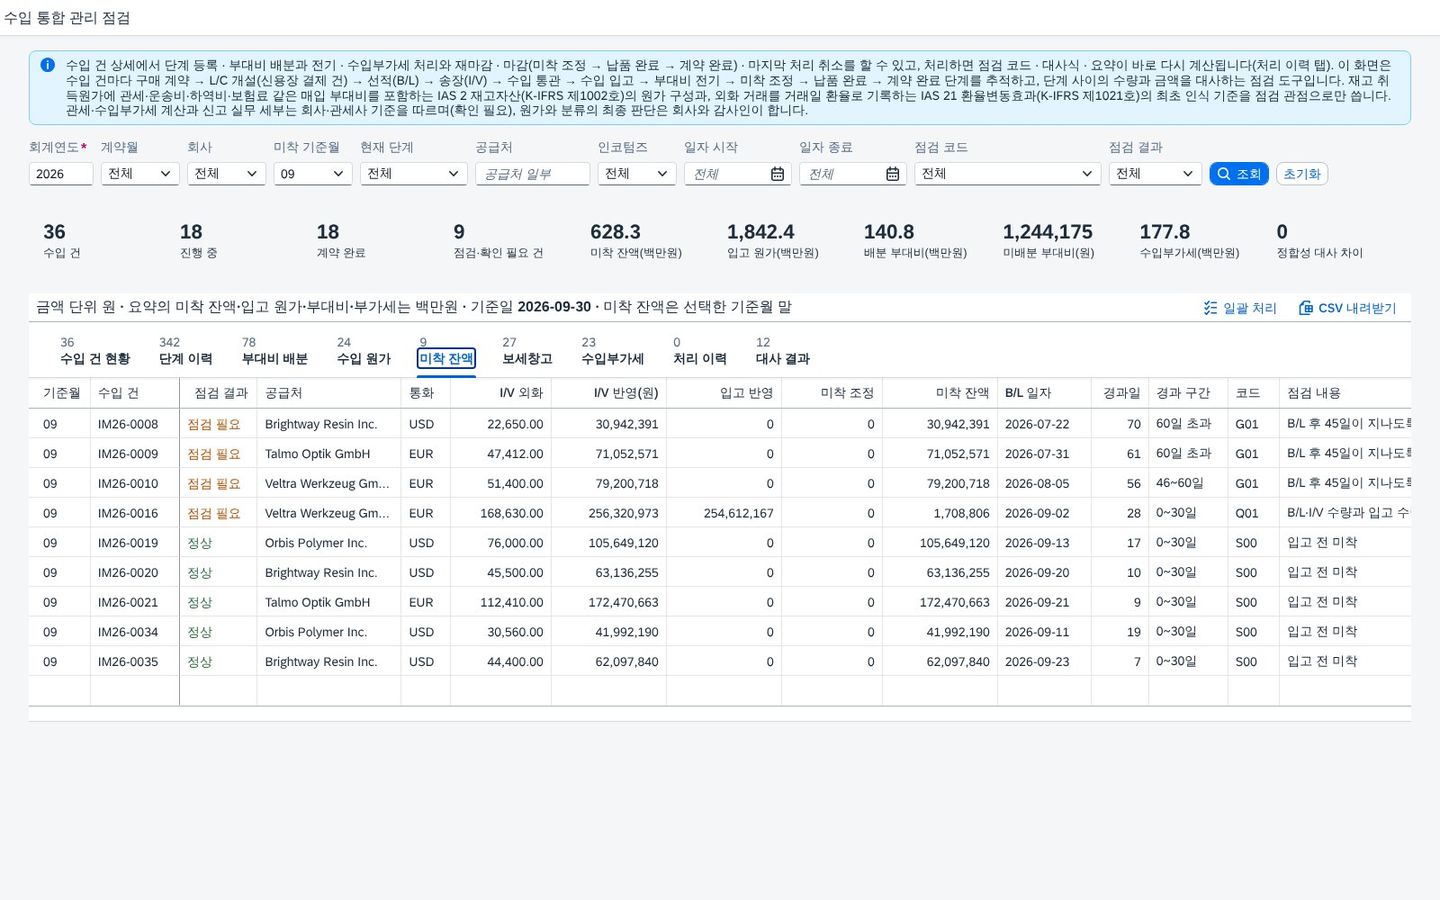Expand the 점검 결과 filter dropdown
1440x900 pixels.
[1155, 174]
